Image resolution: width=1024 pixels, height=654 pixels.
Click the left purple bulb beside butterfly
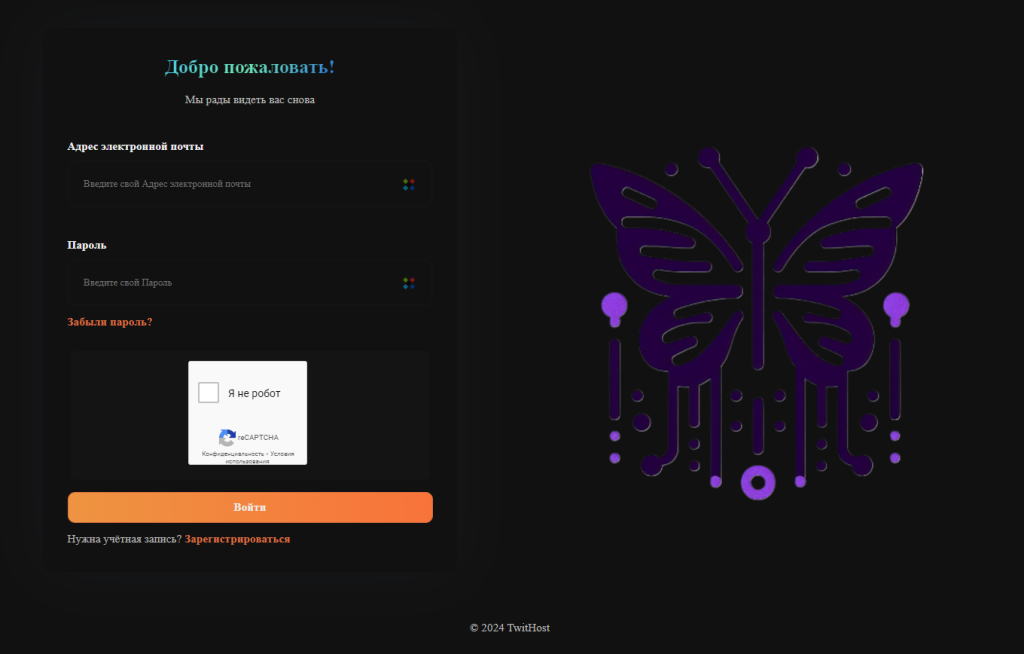(615, 308)
